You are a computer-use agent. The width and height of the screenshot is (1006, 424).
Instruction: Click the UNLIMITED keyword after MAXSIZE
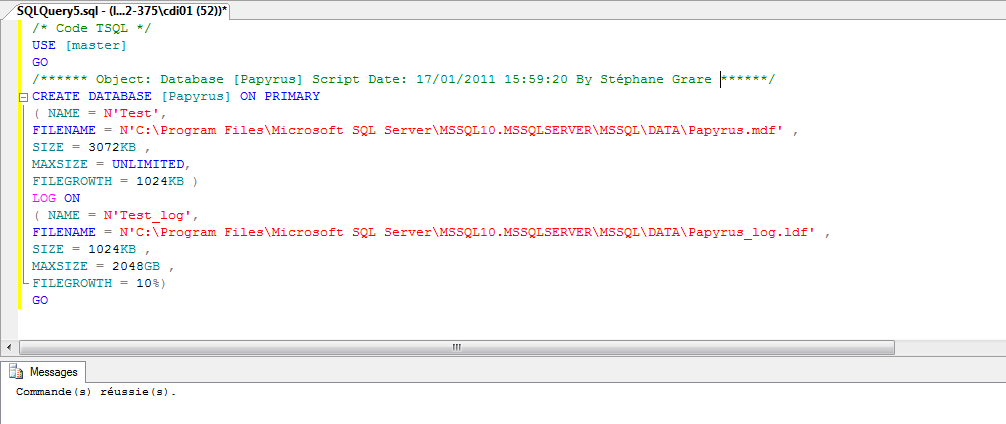[147, 164]
